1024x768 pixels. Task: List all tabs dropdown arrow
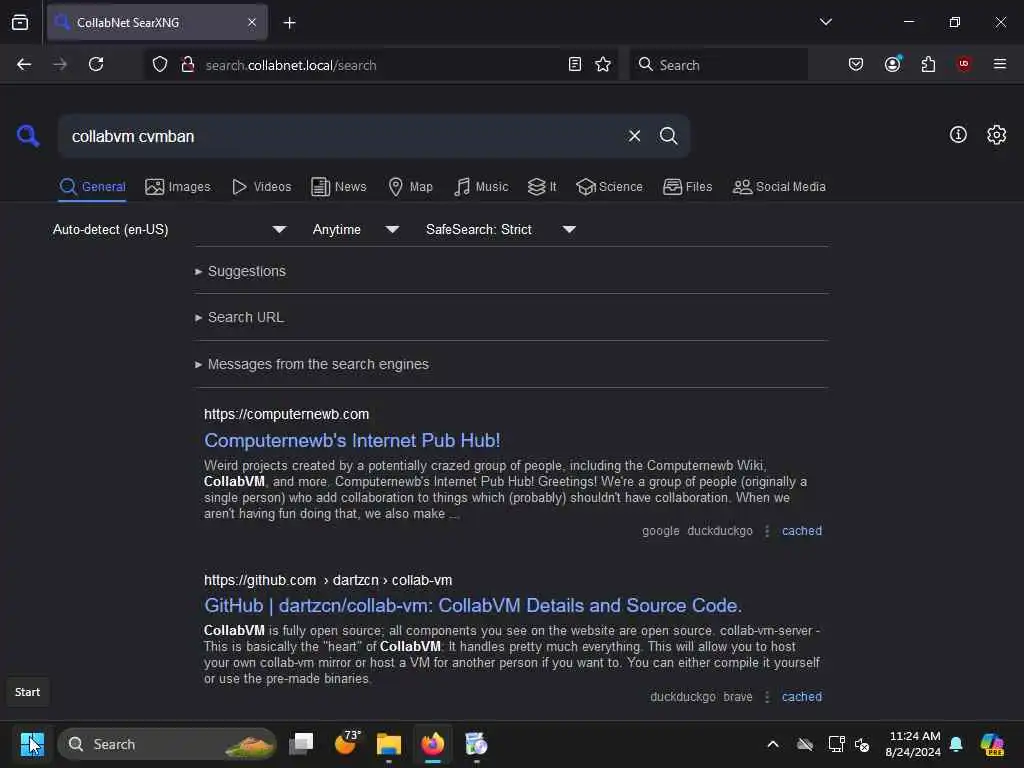pos(825,22)
